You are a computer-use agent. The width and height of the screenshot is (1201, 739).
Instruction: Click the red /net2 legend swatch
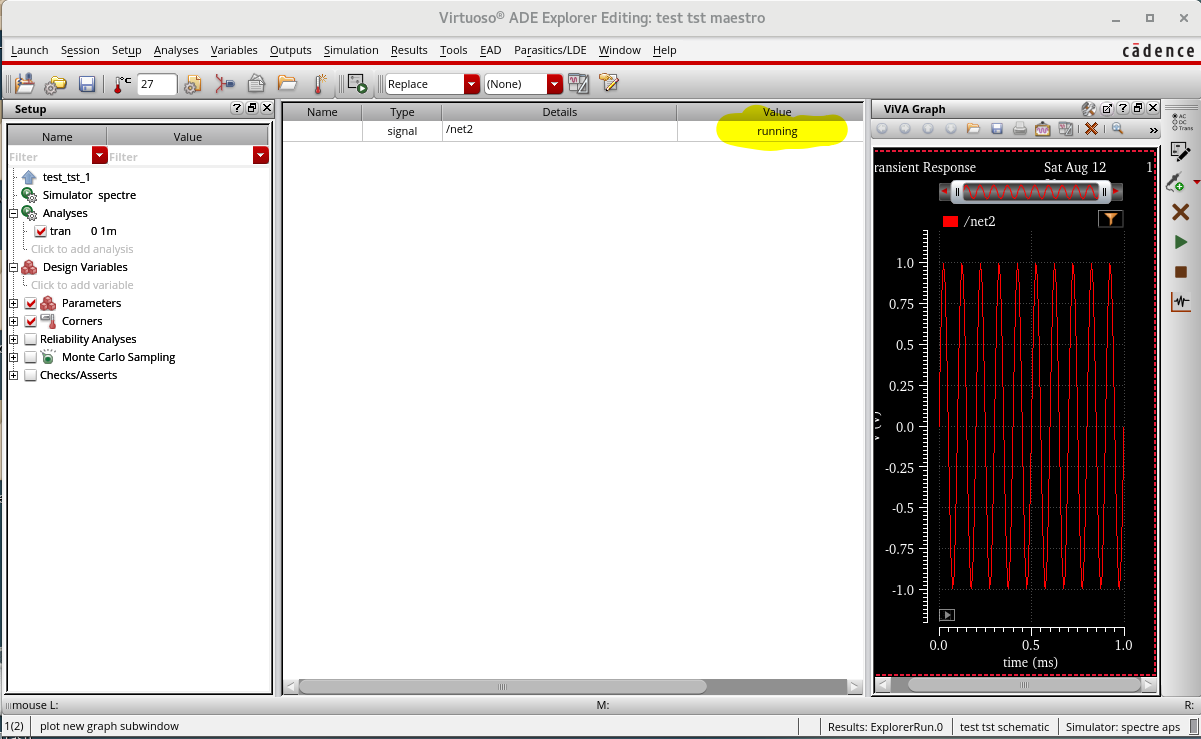(x=950, y=221)
